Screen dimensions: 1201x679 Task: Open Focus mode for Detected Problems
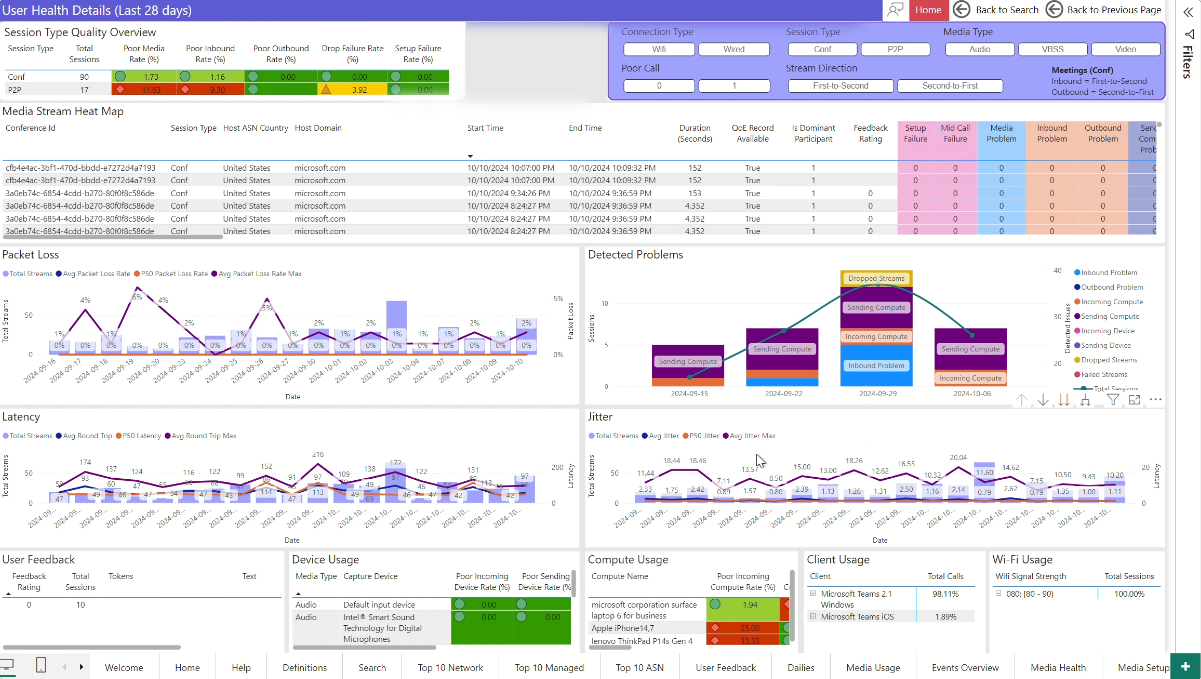tap(1134, 400)
